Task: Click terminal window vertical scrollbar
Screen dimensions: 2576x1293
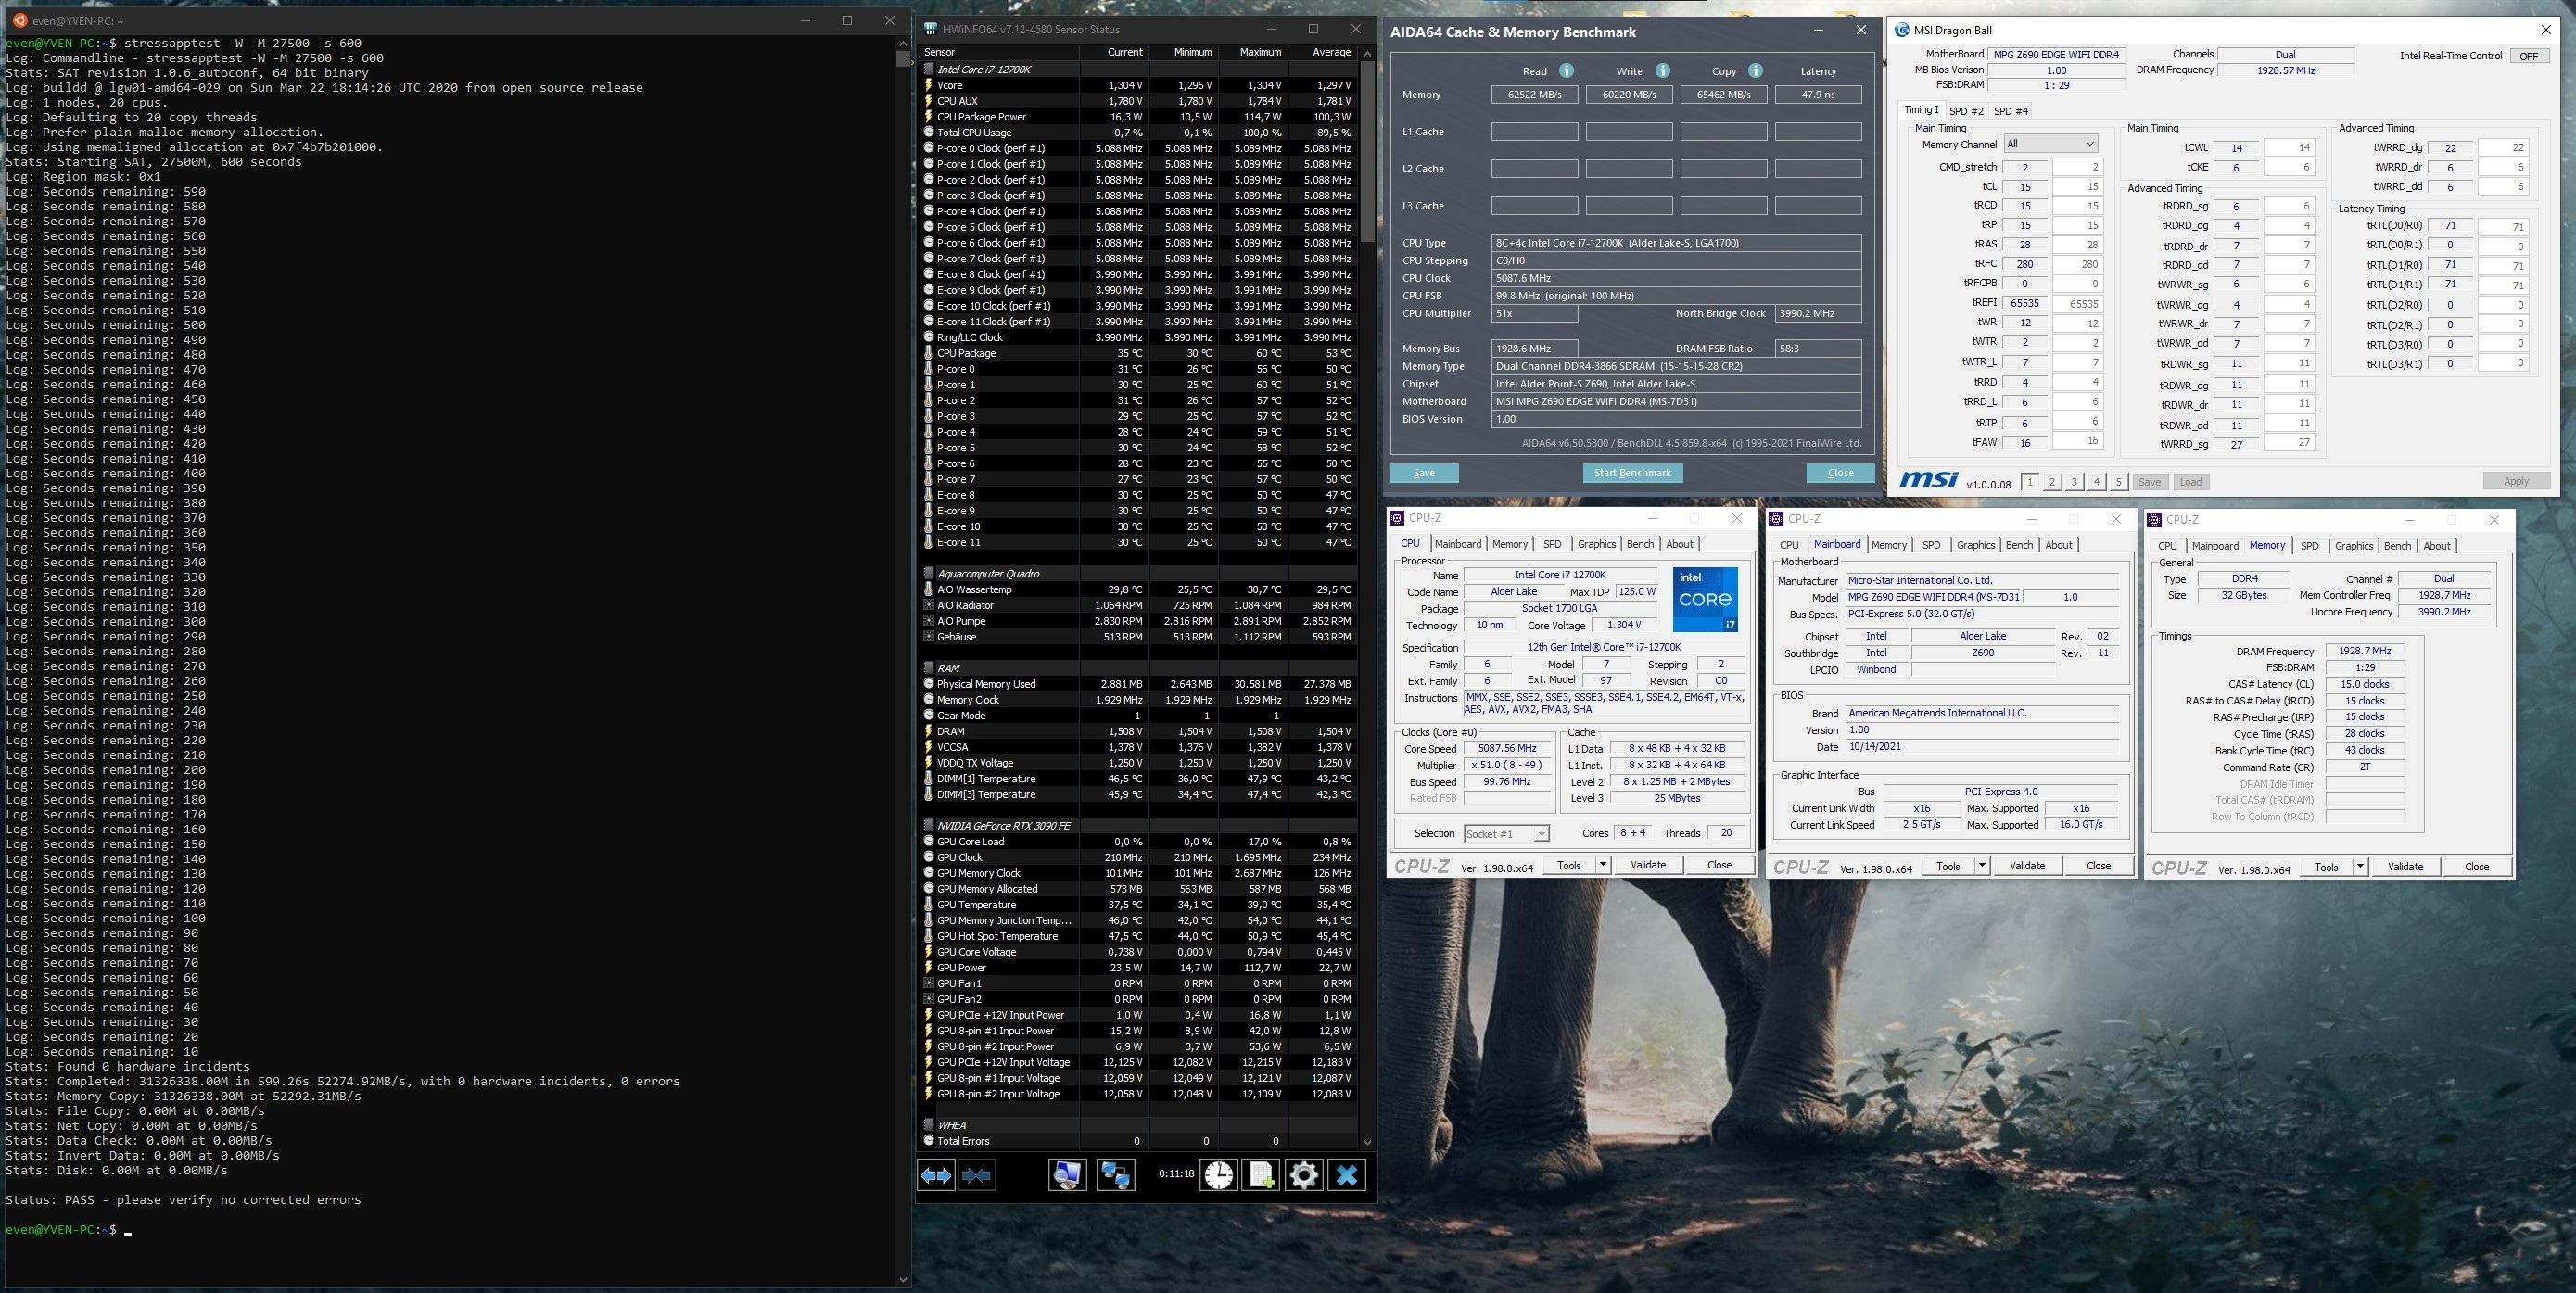Action: coord(904,58)
